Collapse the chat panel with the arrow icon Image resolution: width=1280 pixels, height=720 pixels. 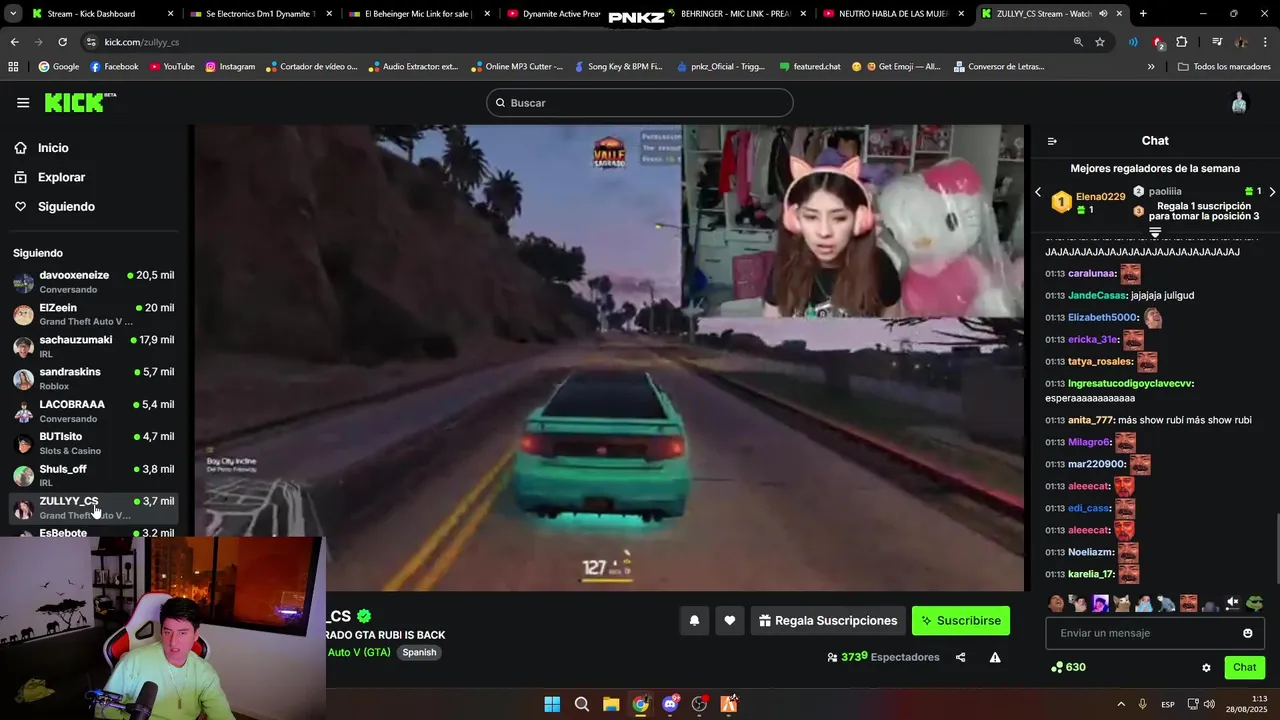[1052, 141]
